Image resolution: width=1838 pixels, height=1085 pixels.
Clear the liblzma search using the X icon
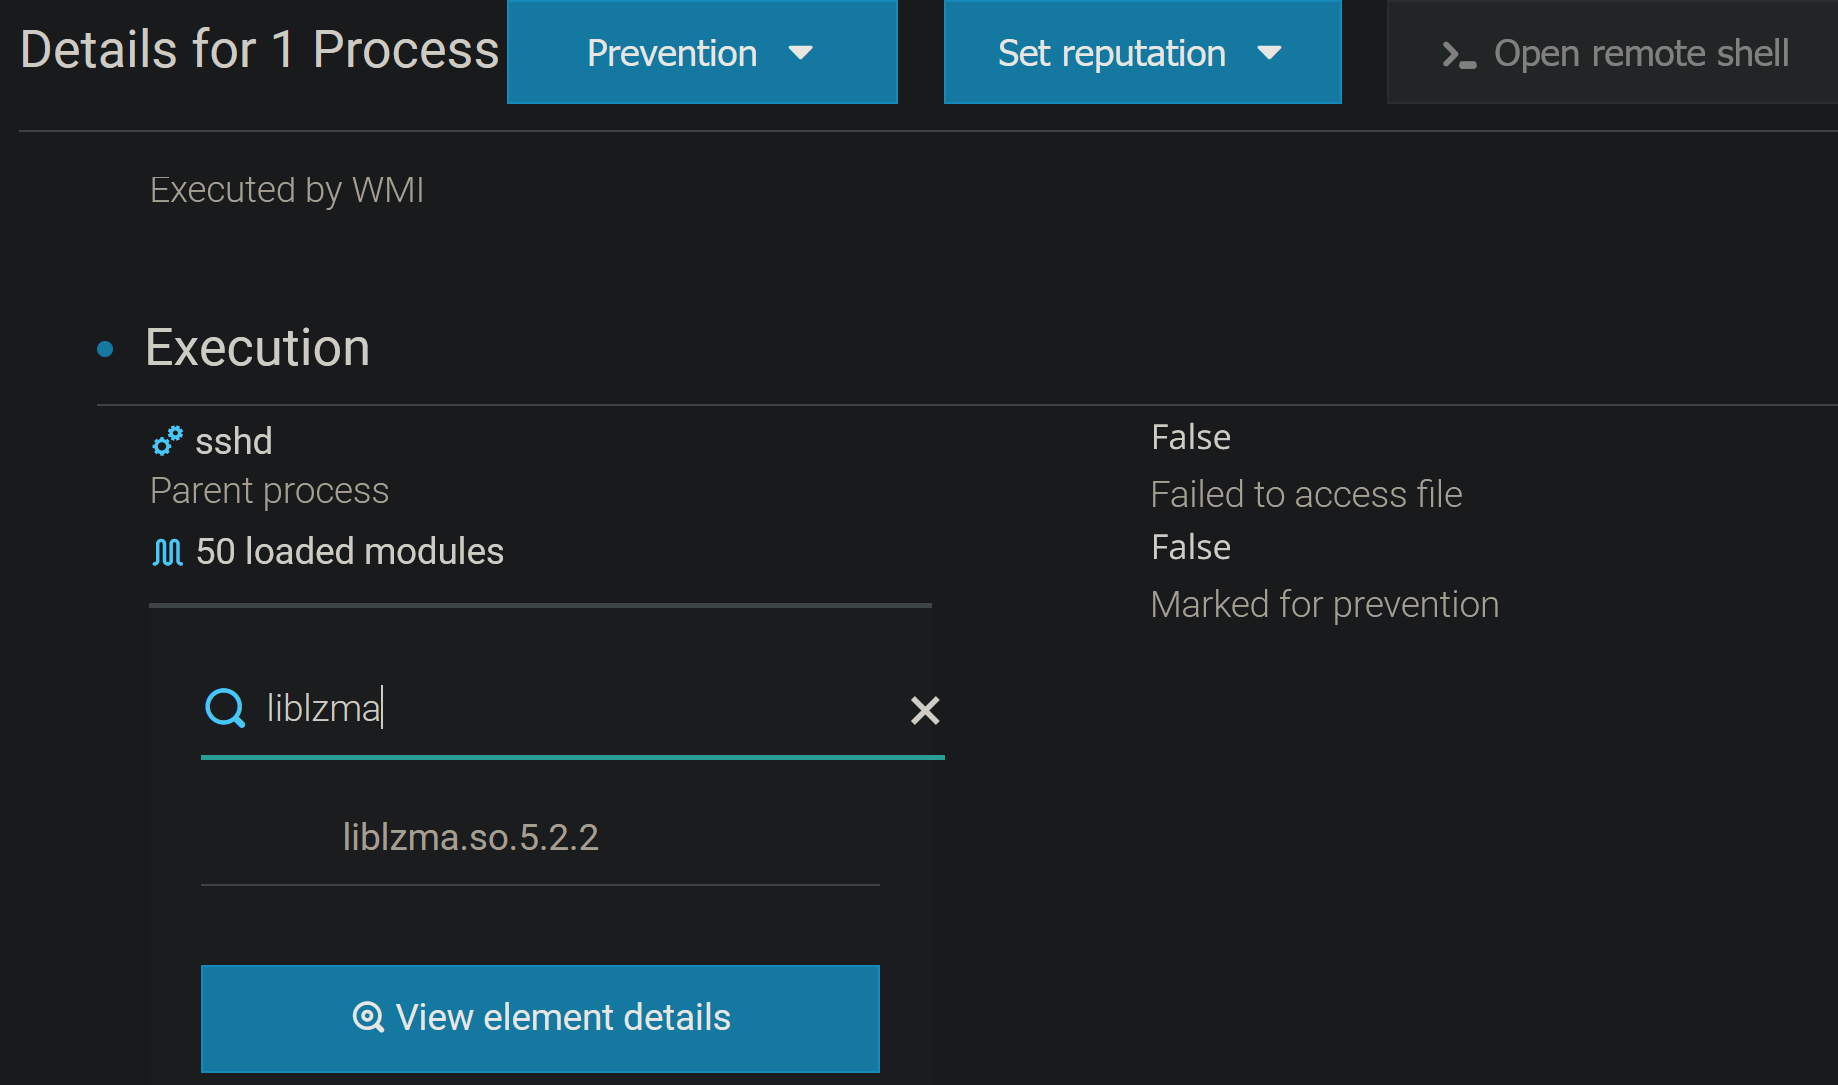[925, 711]
